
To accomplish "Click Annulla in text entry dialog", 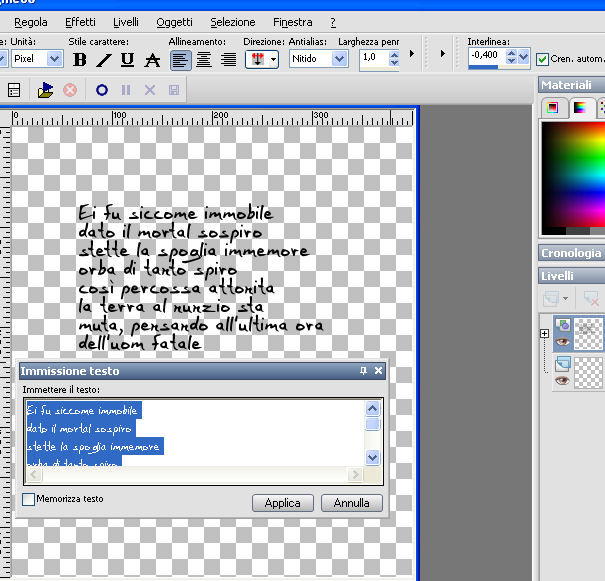I will (352, 503).
